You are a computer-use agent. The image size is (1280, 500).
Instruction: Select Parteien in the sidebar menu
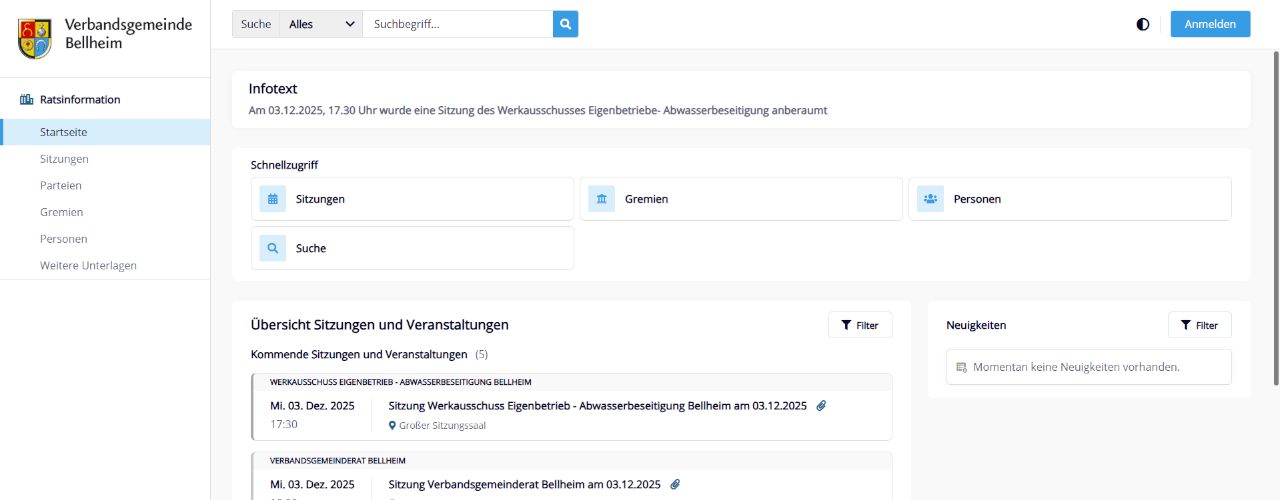click(61, 186)
